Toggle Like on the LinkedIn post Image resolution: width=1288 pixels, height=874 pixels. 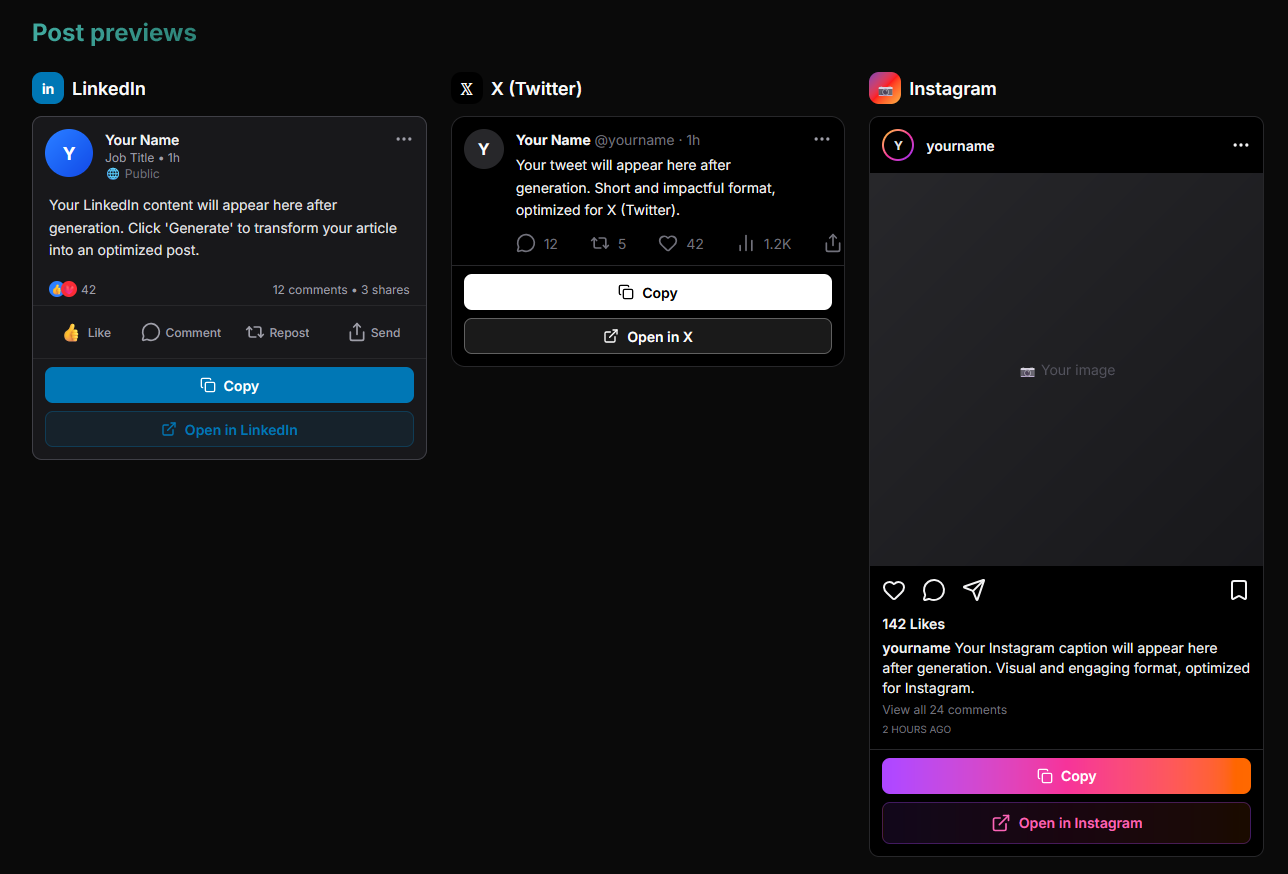[x=85, y=332]
